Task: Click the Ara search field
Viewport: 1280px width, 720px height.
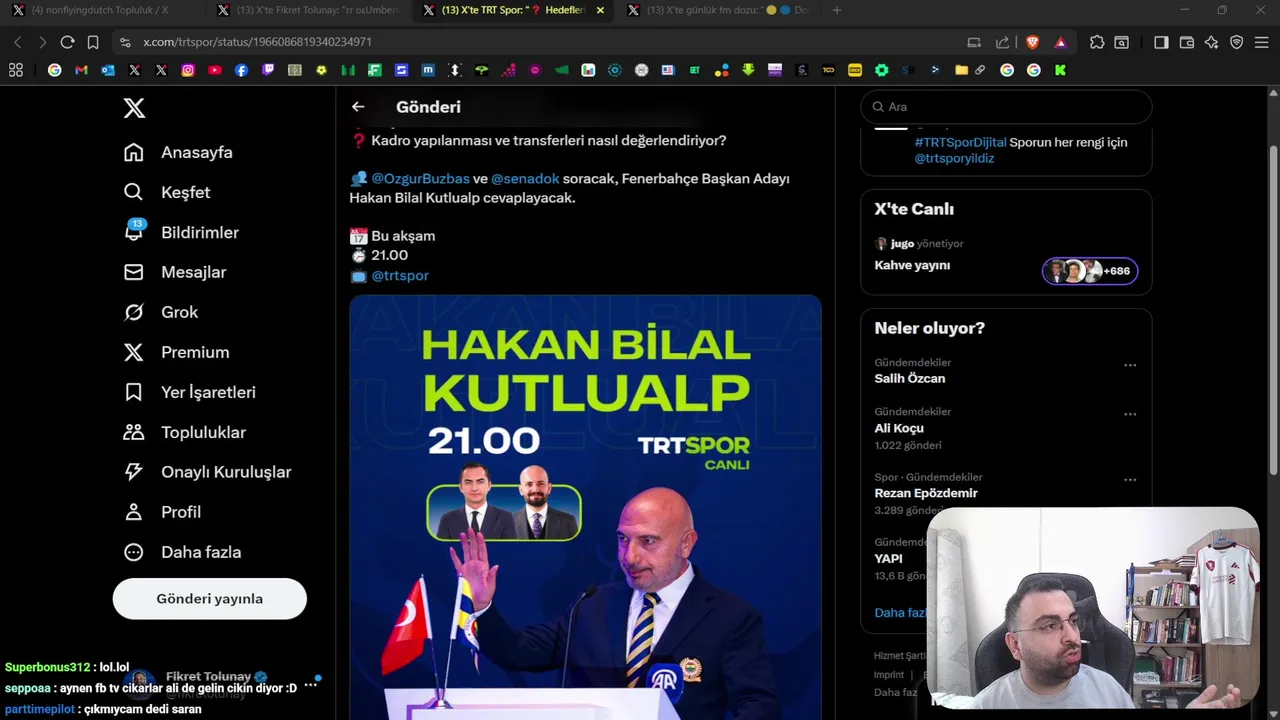Action: (1006, 107)
